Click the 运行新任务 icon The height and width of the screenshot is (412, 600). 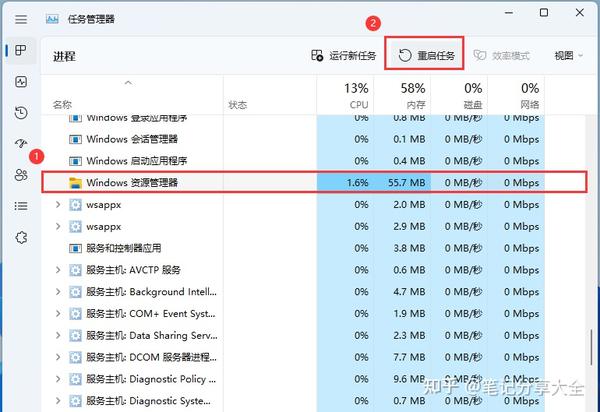coord(317,55)
